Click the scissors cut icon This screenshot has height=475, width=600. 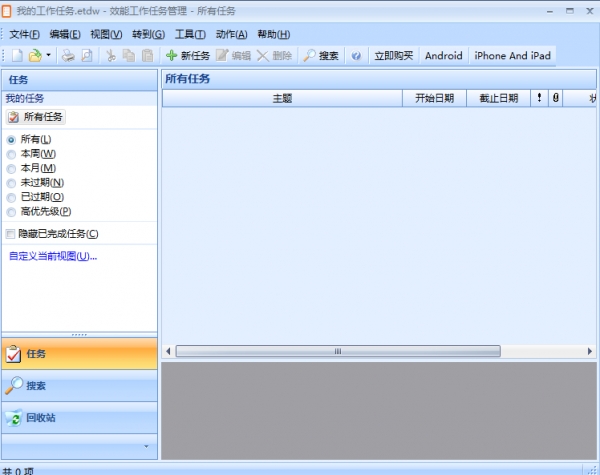click(111, 56)
